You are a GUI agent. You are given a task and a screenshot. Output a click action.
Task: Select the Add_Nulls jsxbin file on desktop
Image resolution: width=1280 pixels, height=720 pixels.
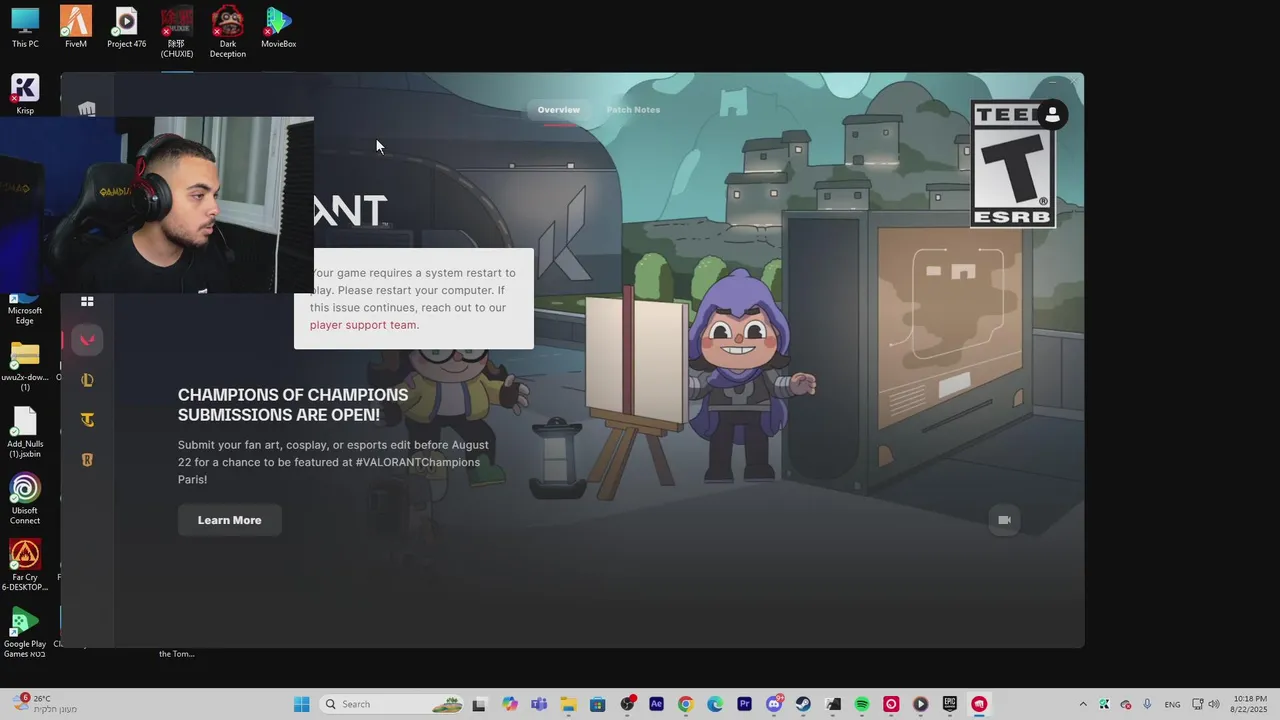click(x=25, y=433)
